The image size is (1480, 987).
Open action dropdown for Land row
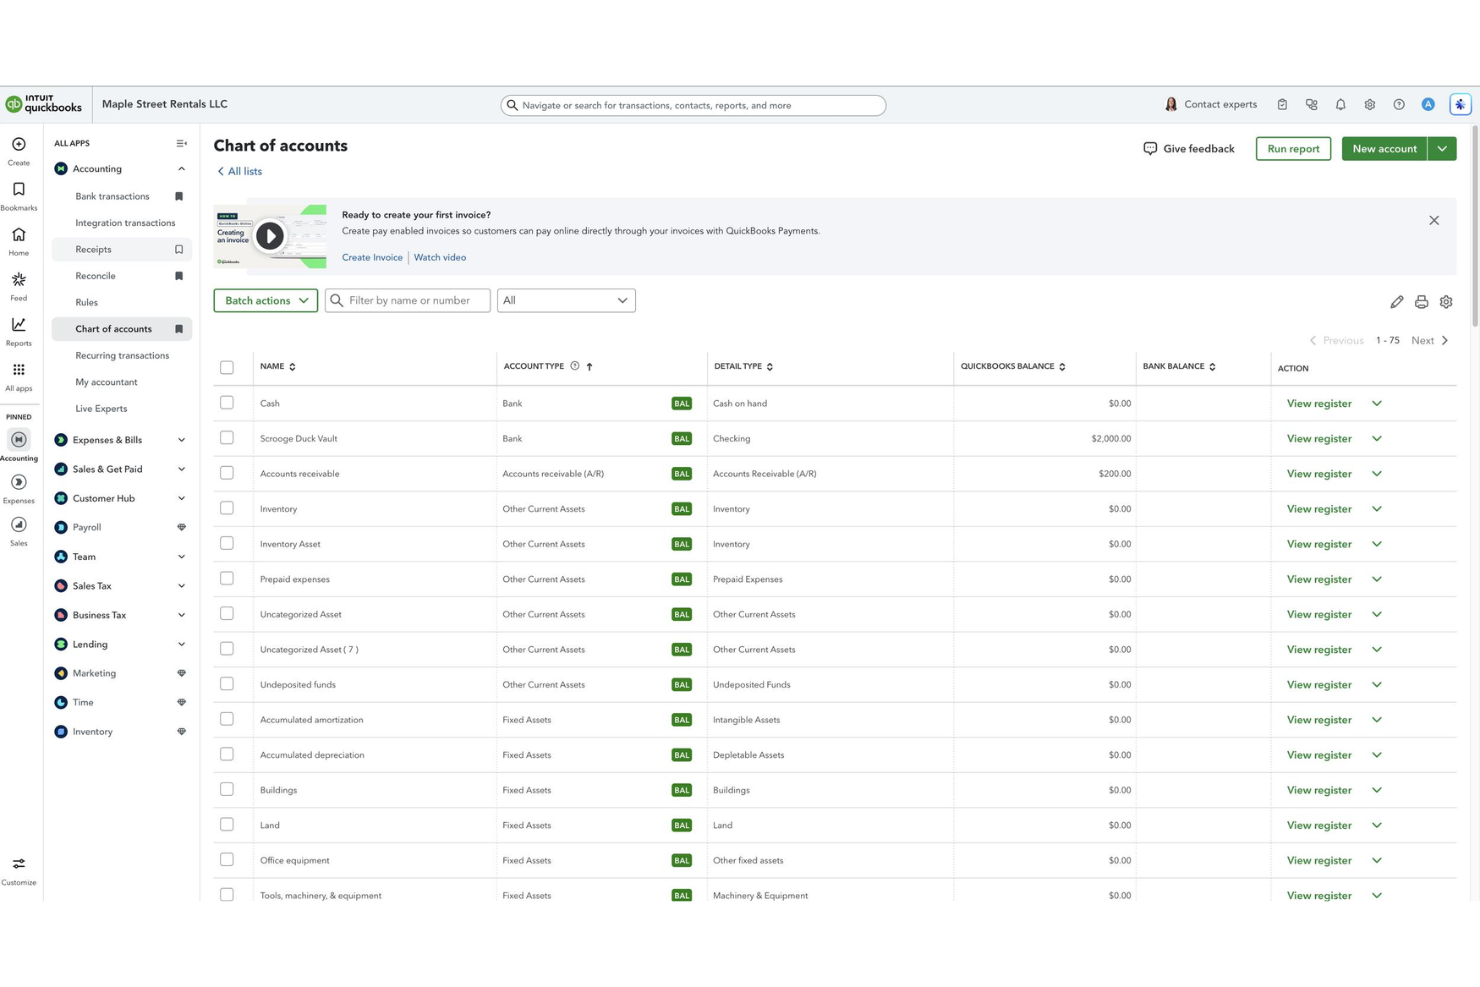coord(1377,825)
